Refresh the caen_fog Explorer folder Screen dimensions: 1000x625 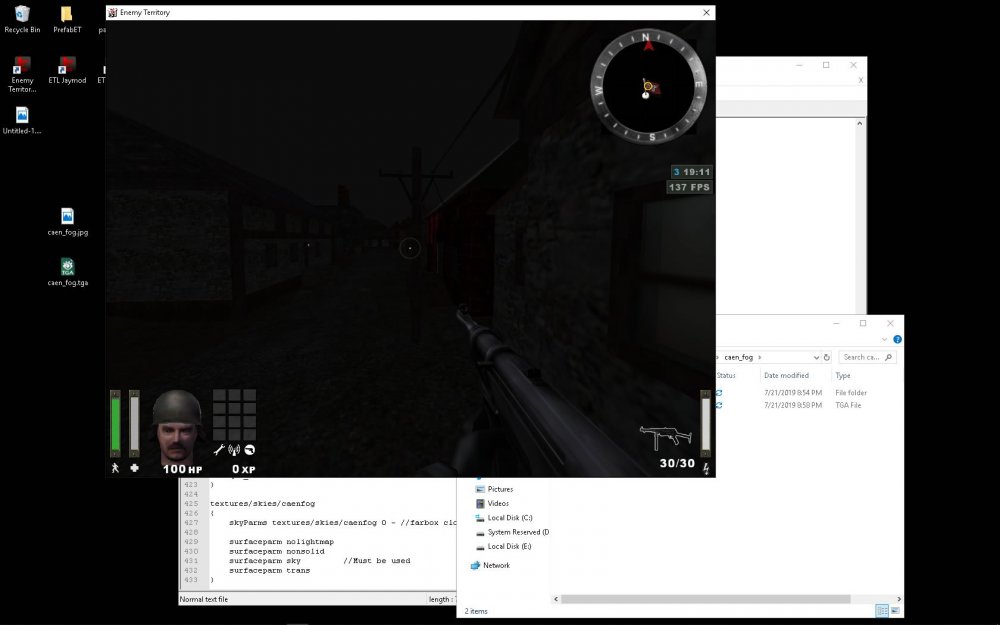[x=827, y=357]
